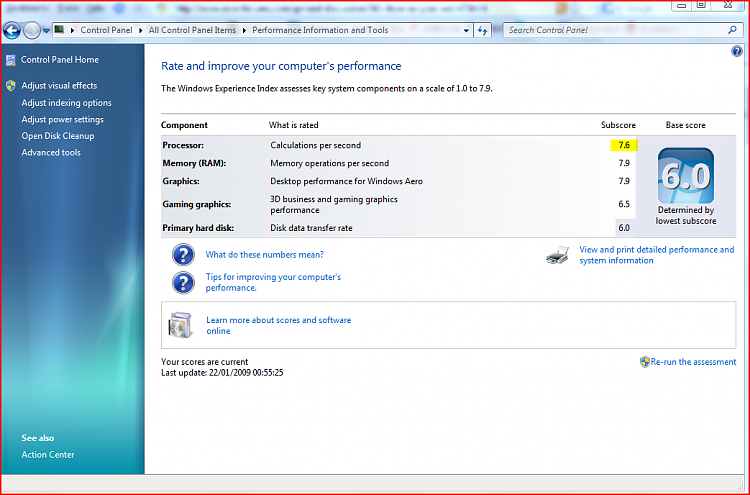Open What do these numbers mean link
Image resolution: width=750 pixels, height=495 pixels.
click(x=265, y=254)
